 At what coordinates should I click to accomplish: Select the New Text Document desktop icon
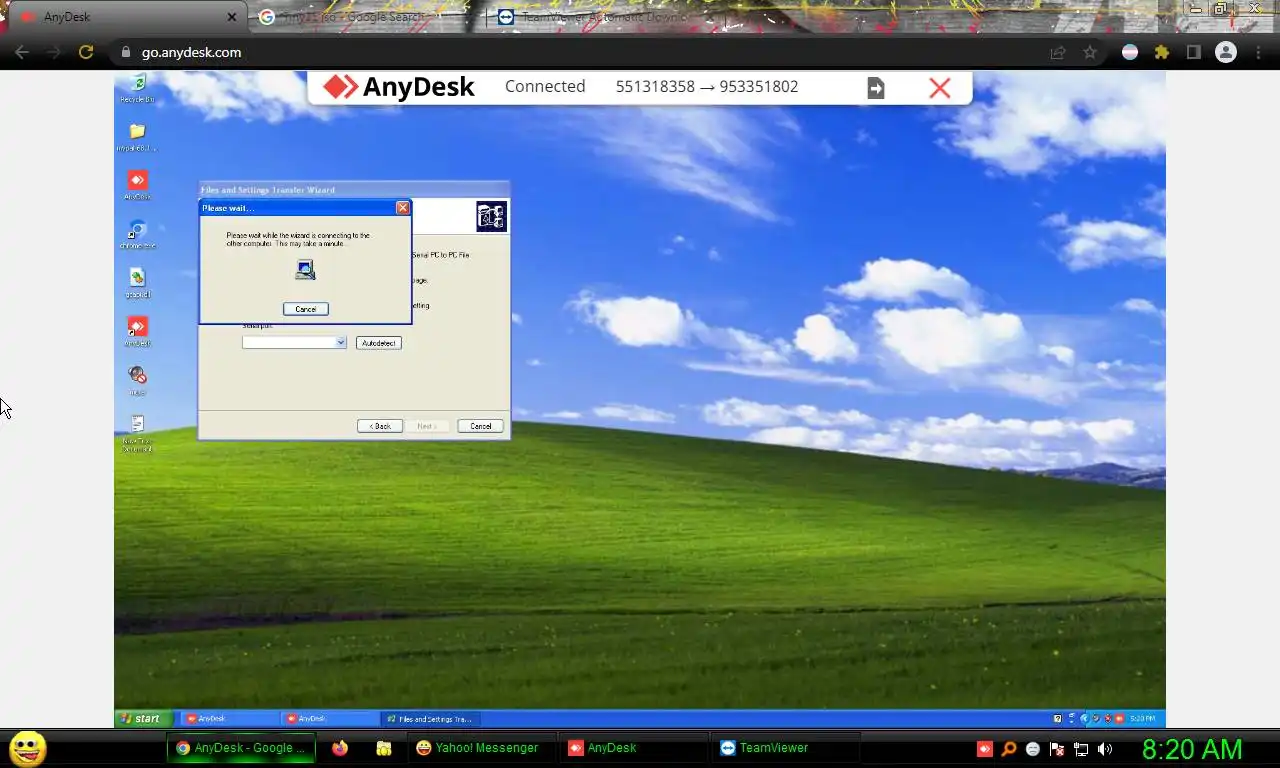click(137, 433)
